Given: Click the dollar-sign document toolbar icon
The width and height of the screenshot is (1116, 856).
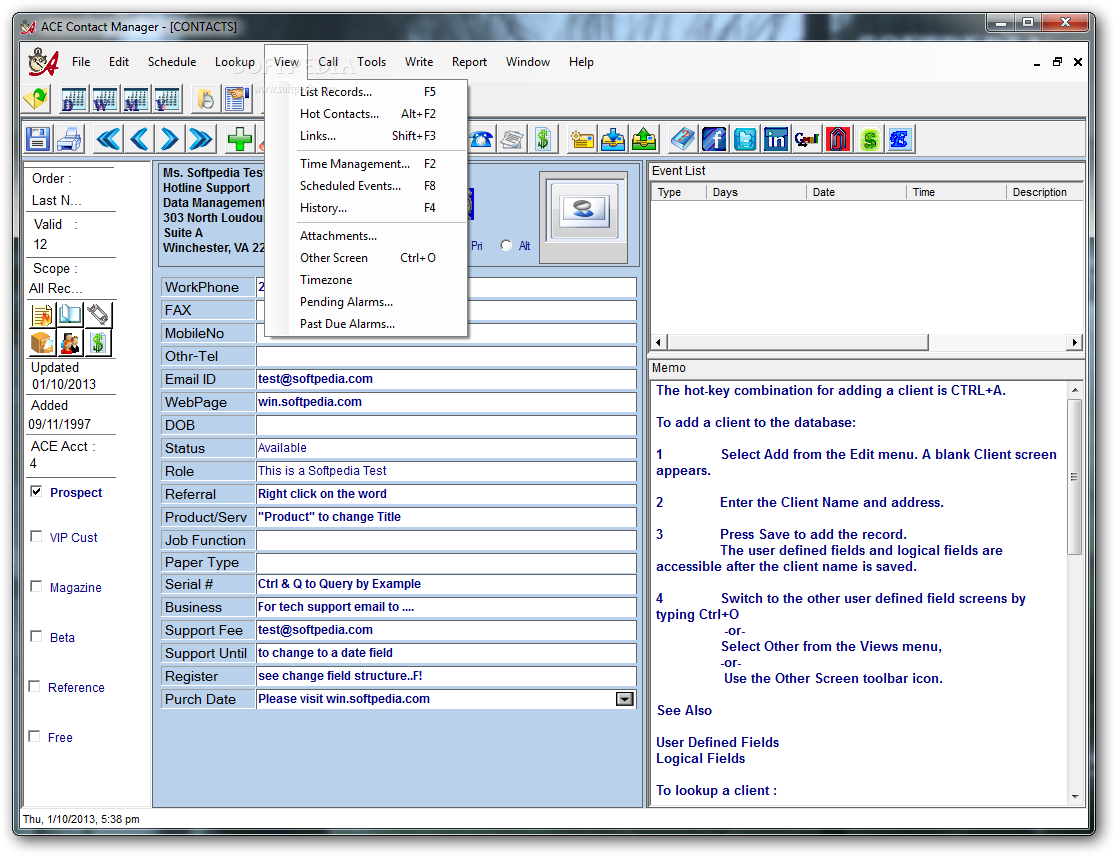Looking at the screenshot, I should point(543,139).
